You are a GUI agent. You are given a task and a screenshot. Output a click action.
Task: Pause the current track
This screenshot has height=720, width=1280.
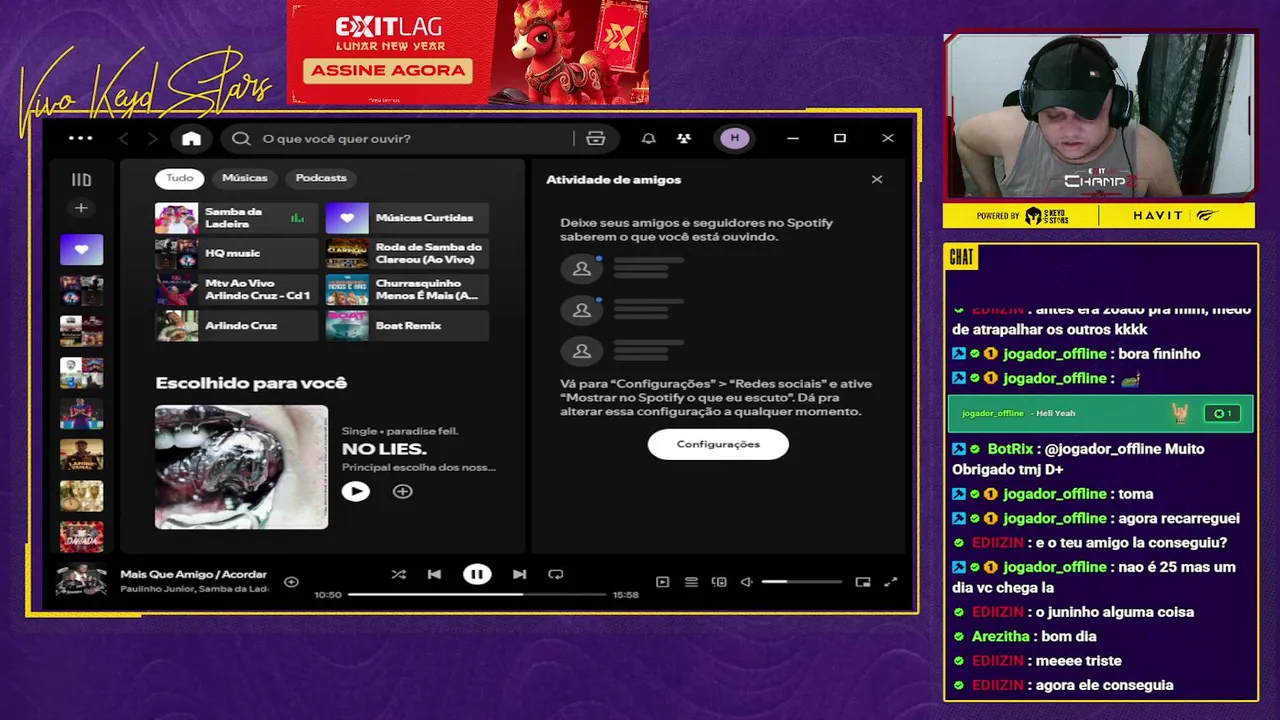tap(477, 574)
